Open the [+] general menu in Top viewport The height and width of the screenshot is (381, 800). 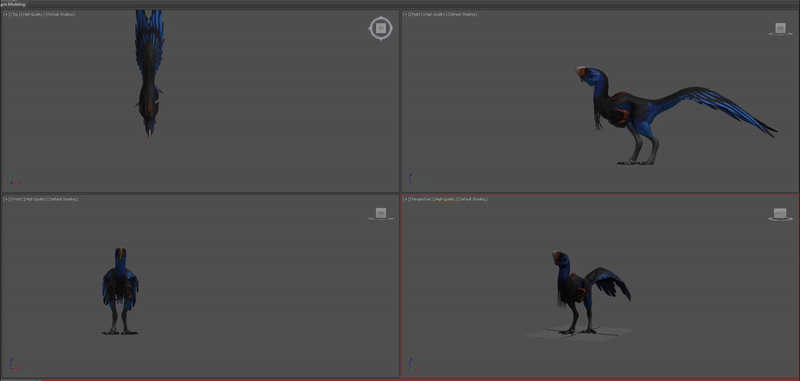click(6, 14)
